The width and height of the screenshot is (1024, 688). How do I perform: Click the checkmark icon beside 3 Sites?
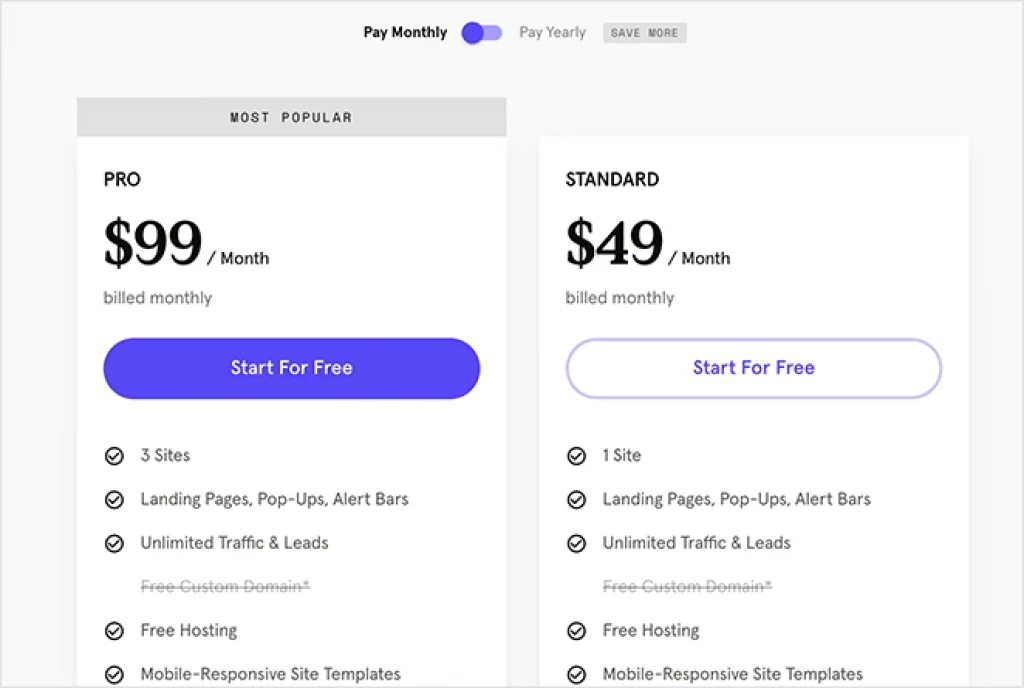[114, 456]
